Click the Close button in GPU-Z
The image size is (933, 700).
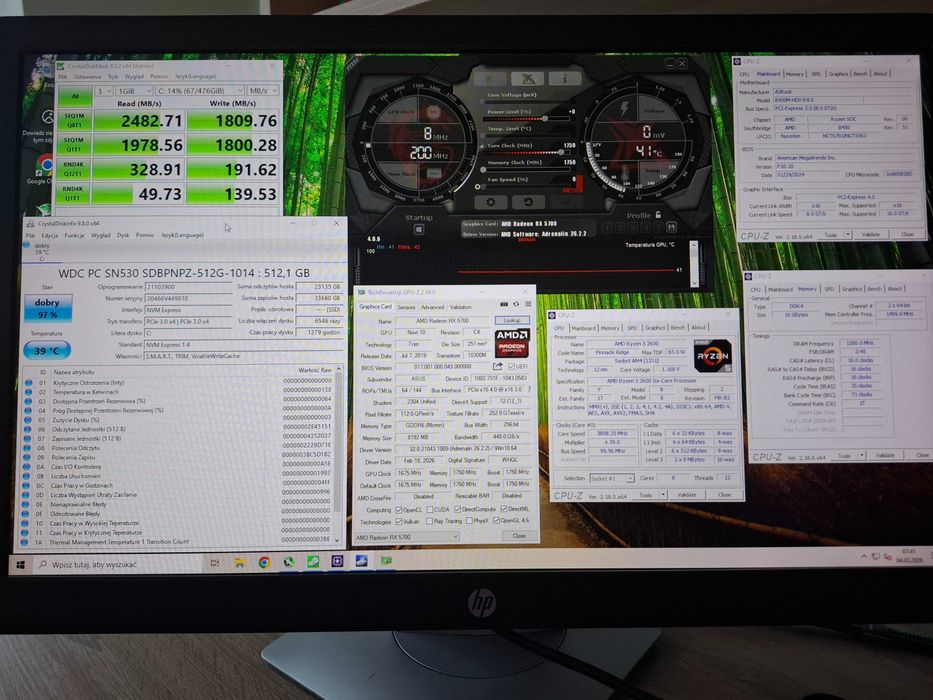[519, 536]
